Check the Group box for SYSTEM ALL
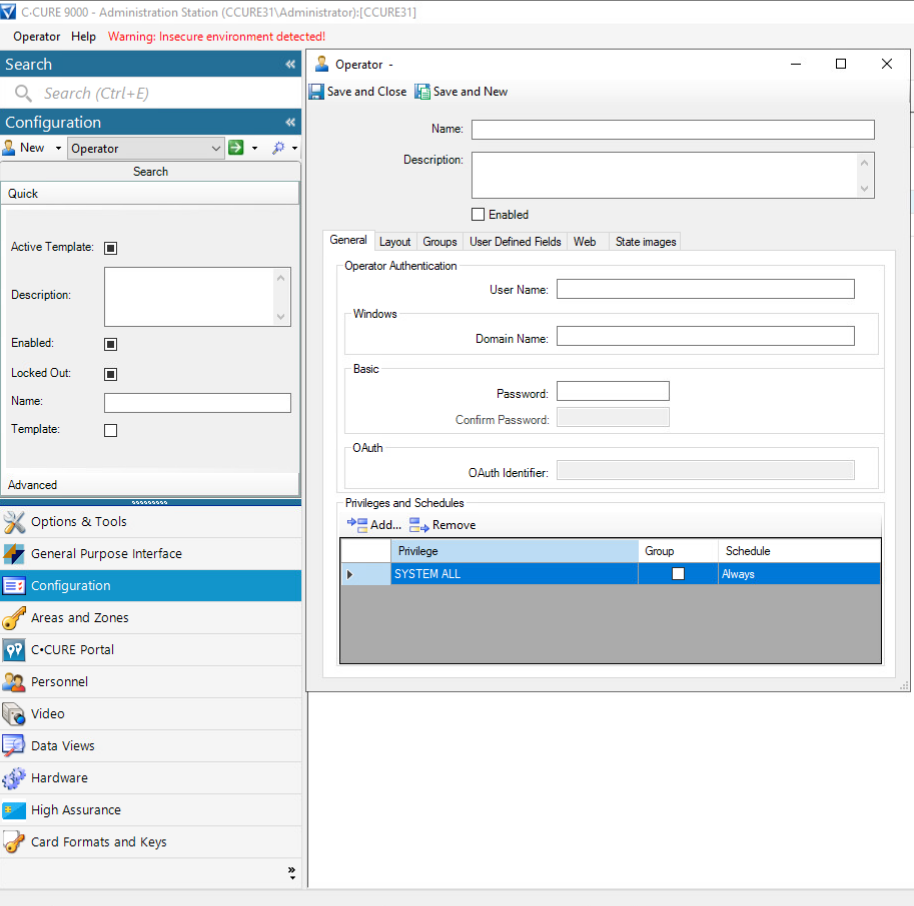This screenshot has height=906, width=914. click(678, 574)
